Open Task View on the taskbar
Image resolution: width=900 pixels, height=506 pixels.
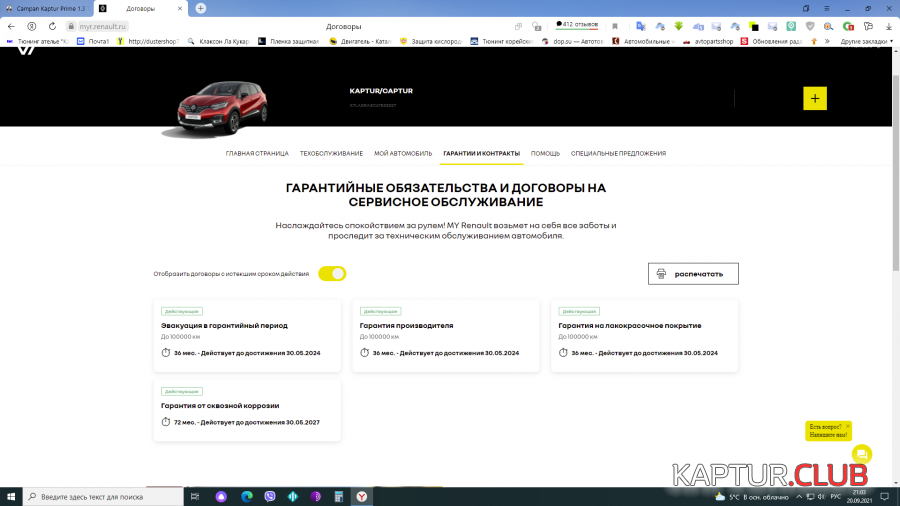pos(195,497)
